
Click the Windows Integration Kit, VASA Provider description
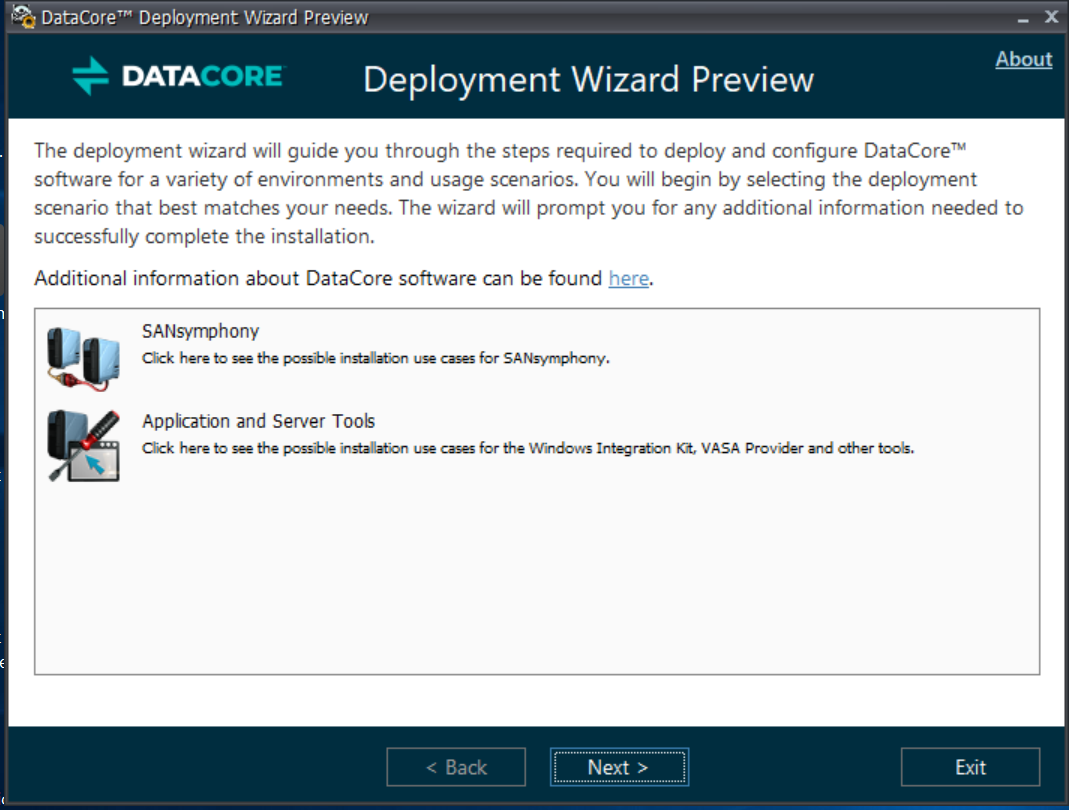[528, 448]
